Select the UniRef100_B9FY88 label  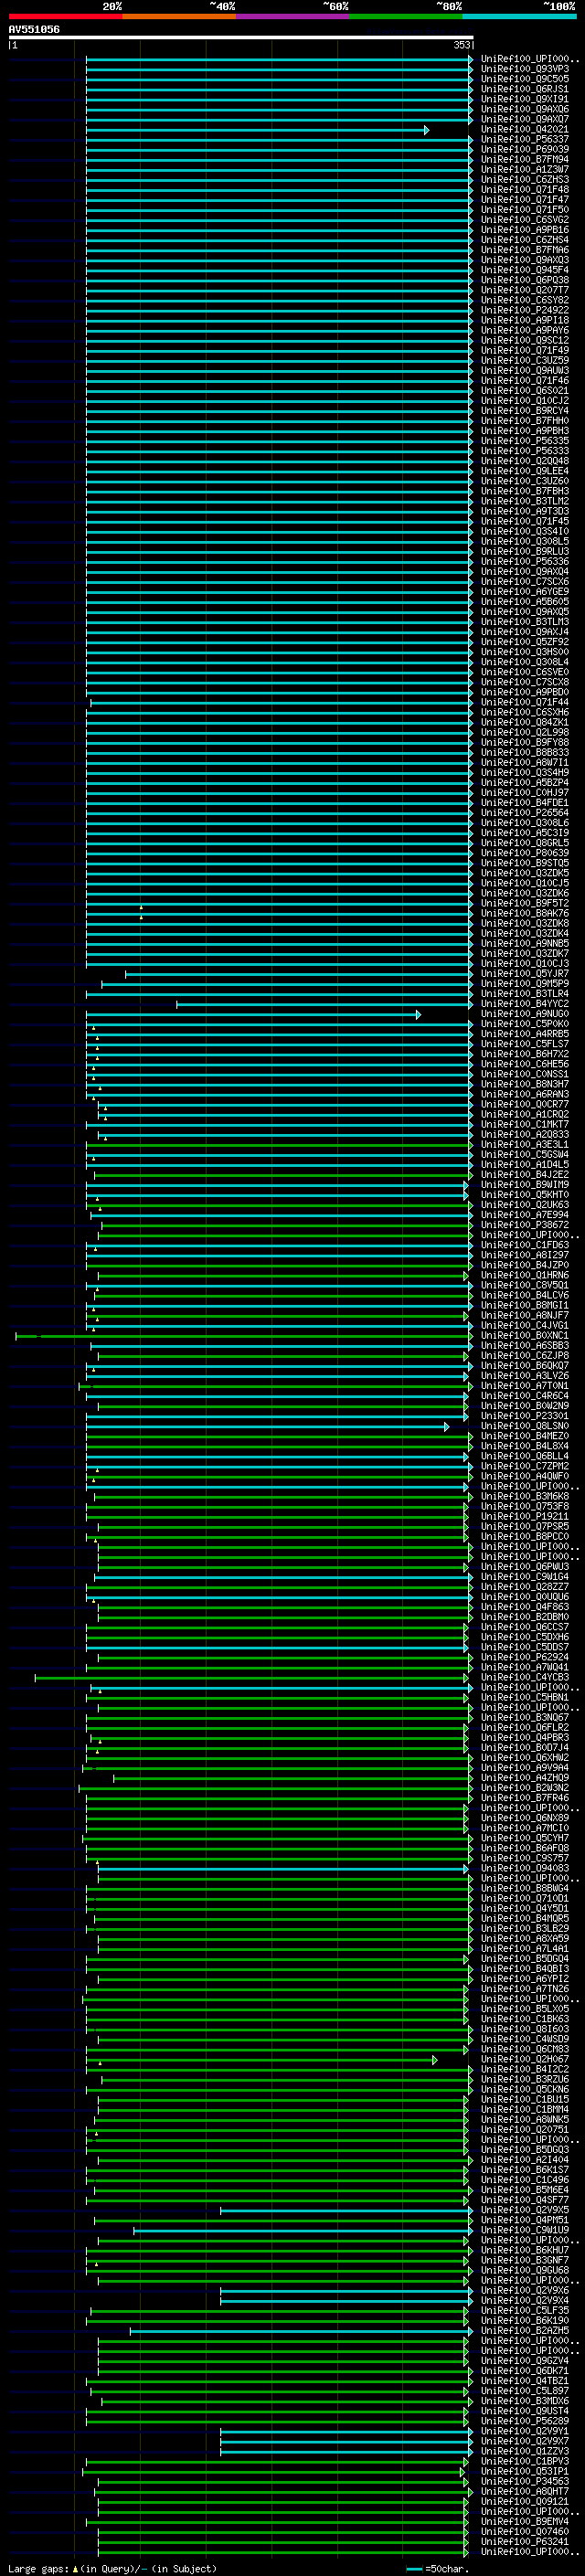pos(525,742)
